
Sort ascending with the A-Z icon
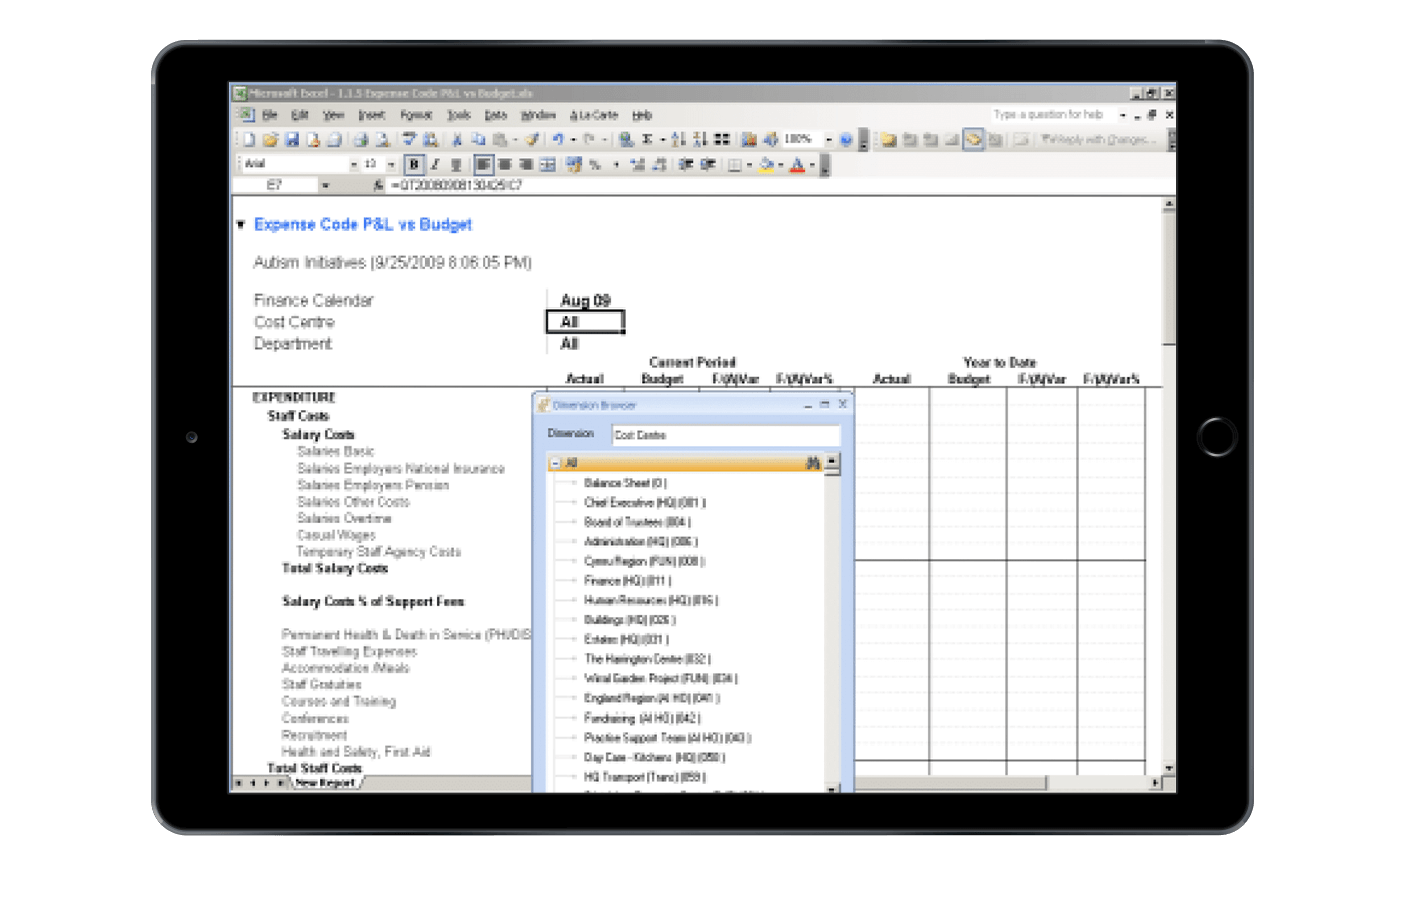tap(678, 140)
